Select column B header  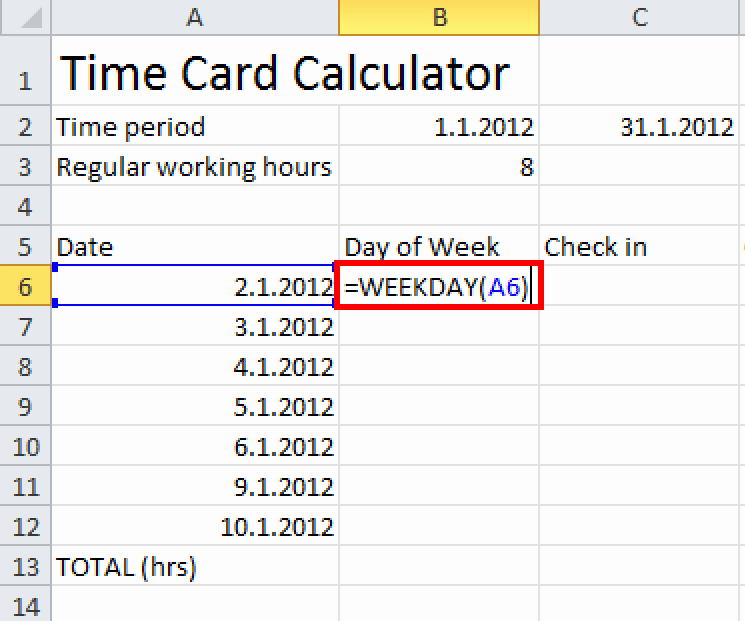click(x=439, y=15)
